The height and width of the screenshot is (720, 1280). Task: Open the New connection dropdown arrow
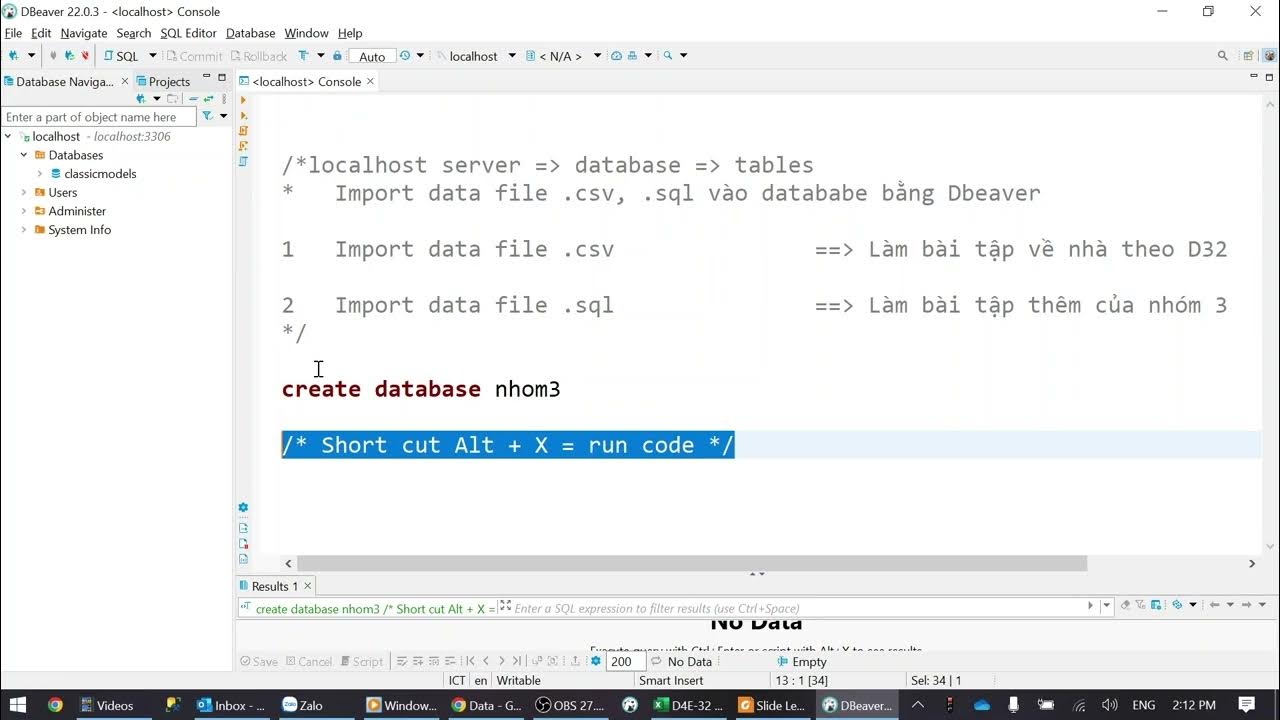pos(31,56)
